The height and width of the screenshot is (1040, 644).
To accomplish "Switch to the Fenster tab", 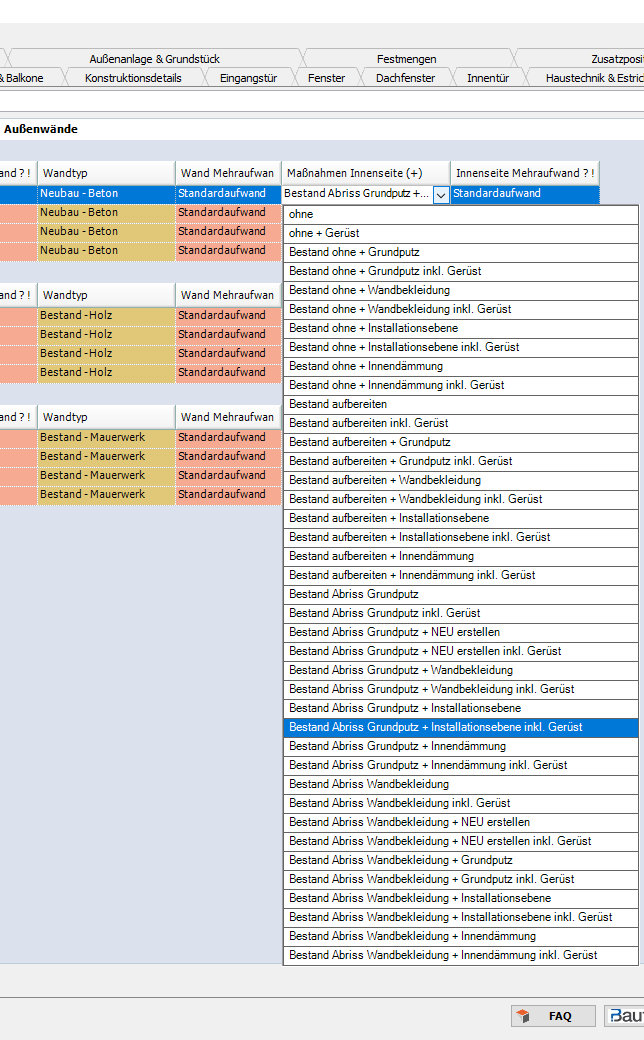I will click(x=326, y=78).
